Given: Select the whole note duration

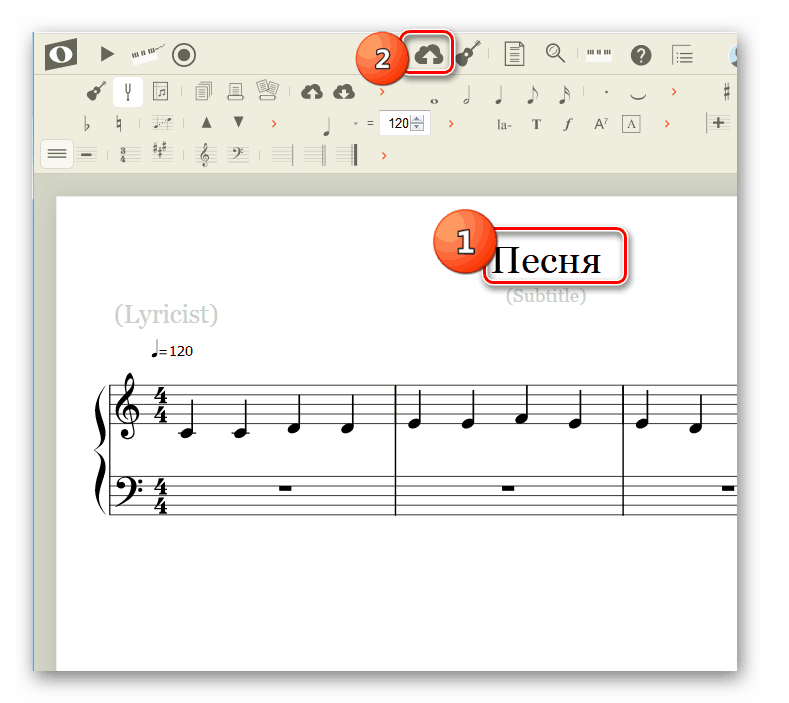Looking at the screenshot, I should pyautogui.click(x=434, y=101).
